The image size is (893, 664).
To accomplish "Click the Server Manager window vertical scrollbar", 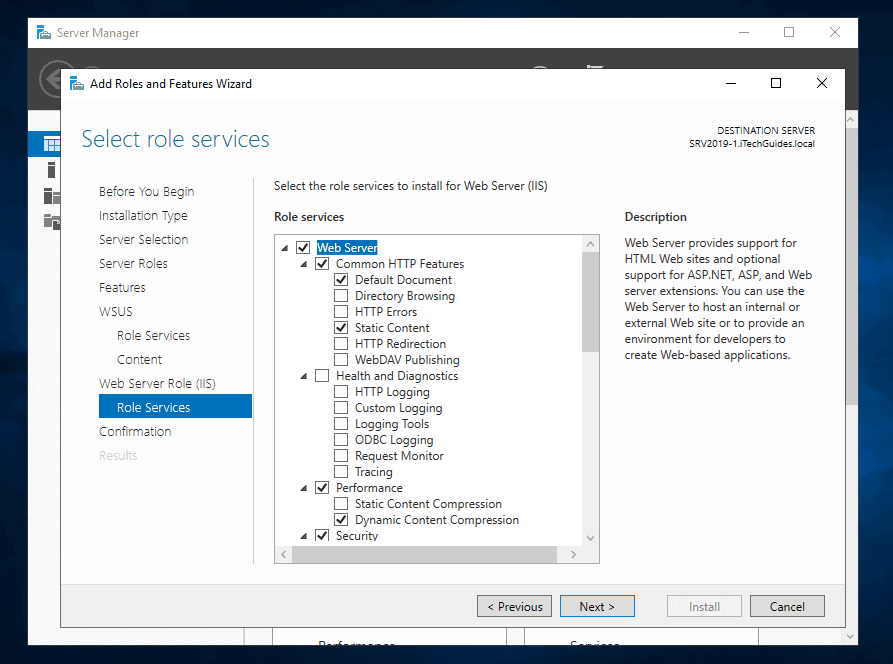I will pyautogui.click(x=851, y=267).
